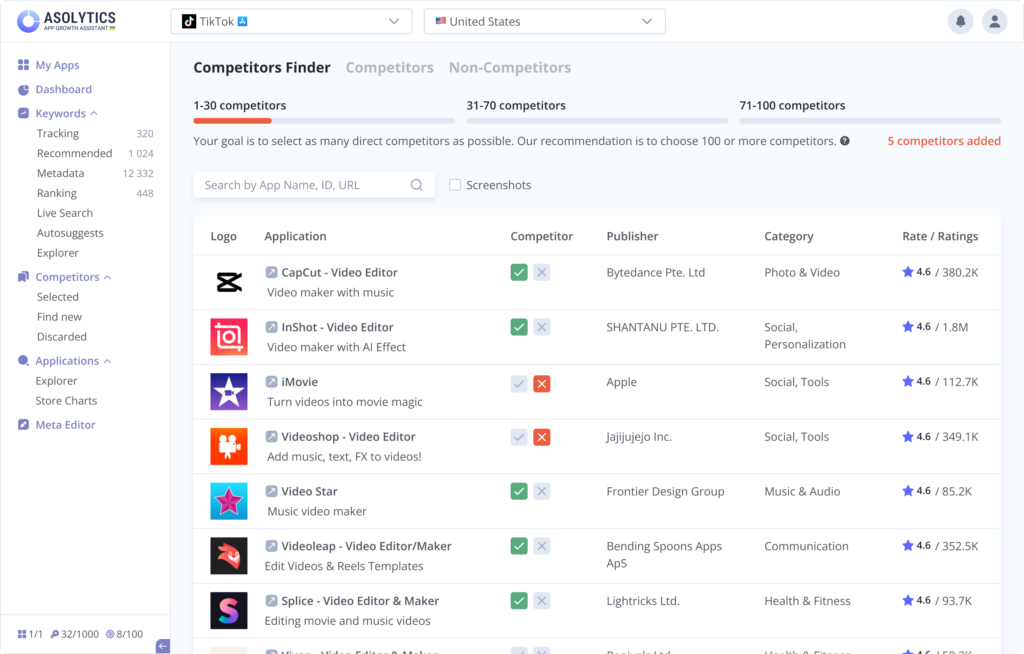The height and width of the screenshot is (654, 1024).
Task: Click the InShot app logo
Action: tap(229, 336)
